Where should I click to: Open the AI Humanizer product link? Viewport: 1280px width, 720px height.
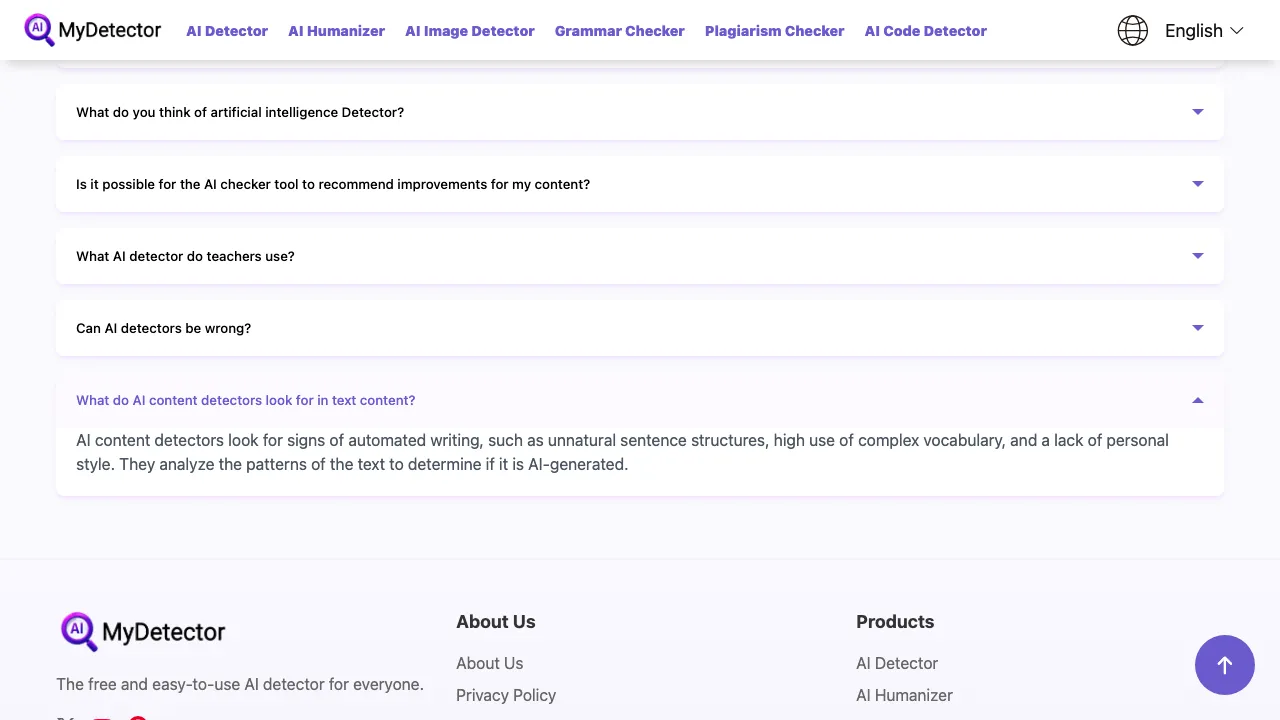click(904, 695)
